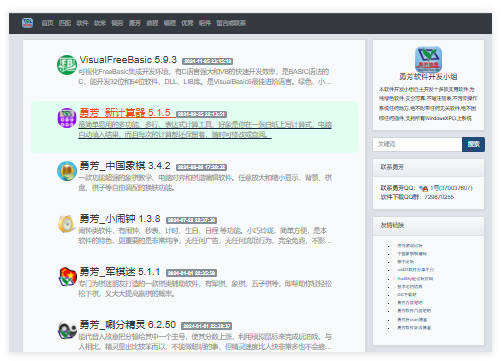Click the 中国象棋 chess app icon
501x361 pixels.
coord(67,171)
